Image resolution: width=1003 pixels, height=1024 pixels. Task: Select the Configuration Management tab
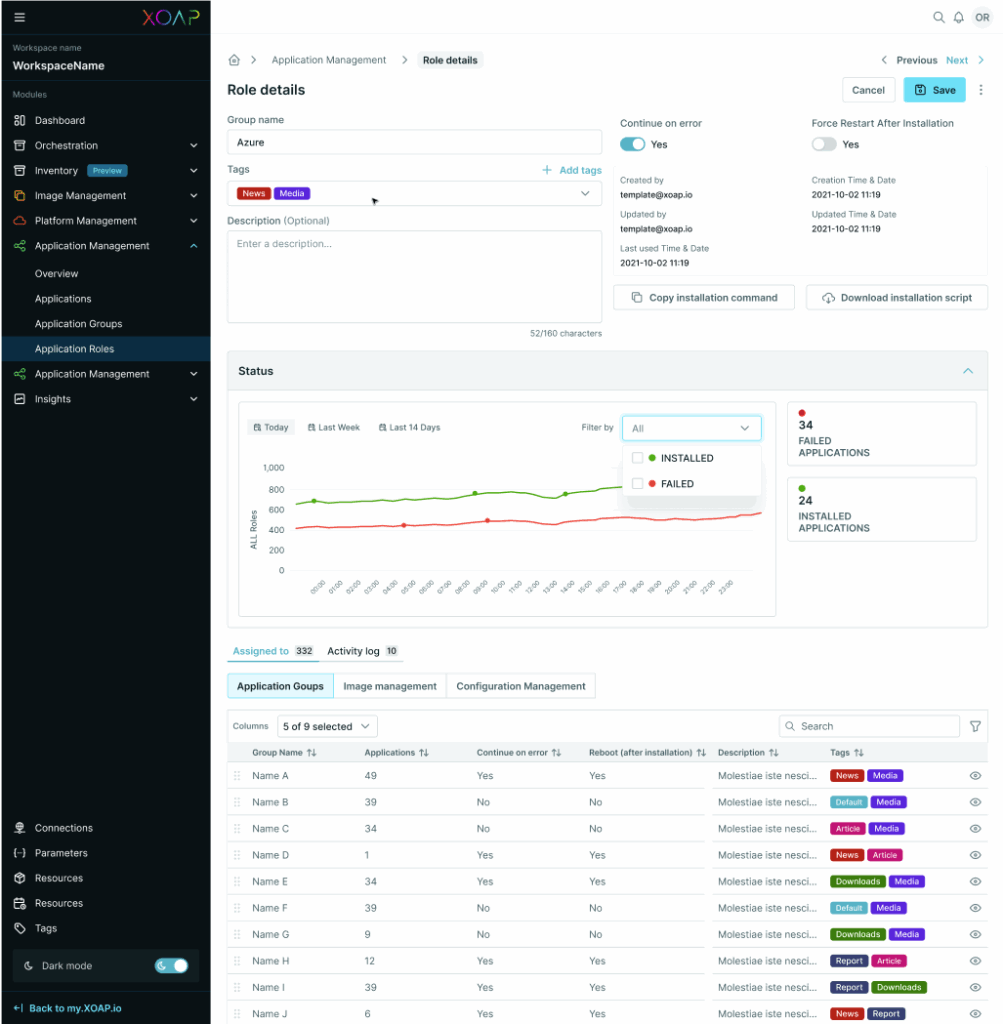click(520, 686)
